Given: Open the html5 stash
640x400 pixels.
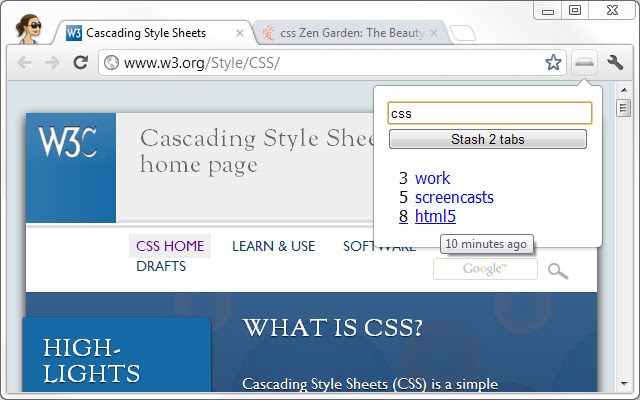Looking at the screenshot, I should (x=435, y=216).
